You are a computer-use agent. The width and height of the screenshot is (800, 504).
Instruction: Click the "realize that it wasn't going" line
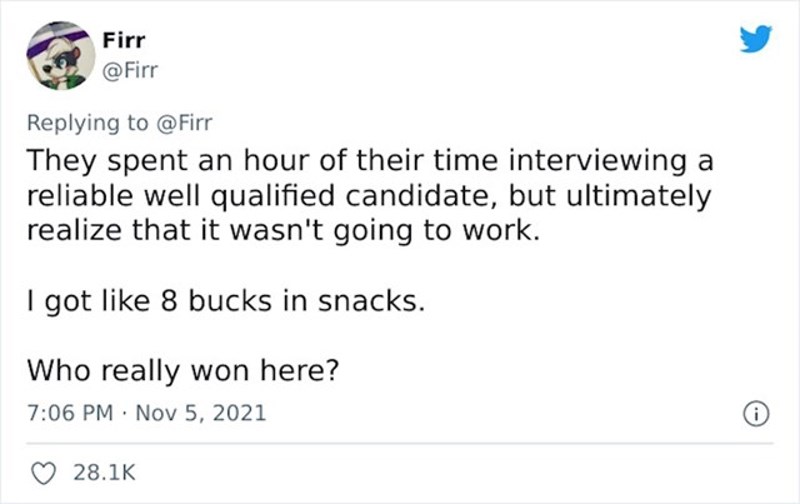pyautogui.click(x=288, y=232)
